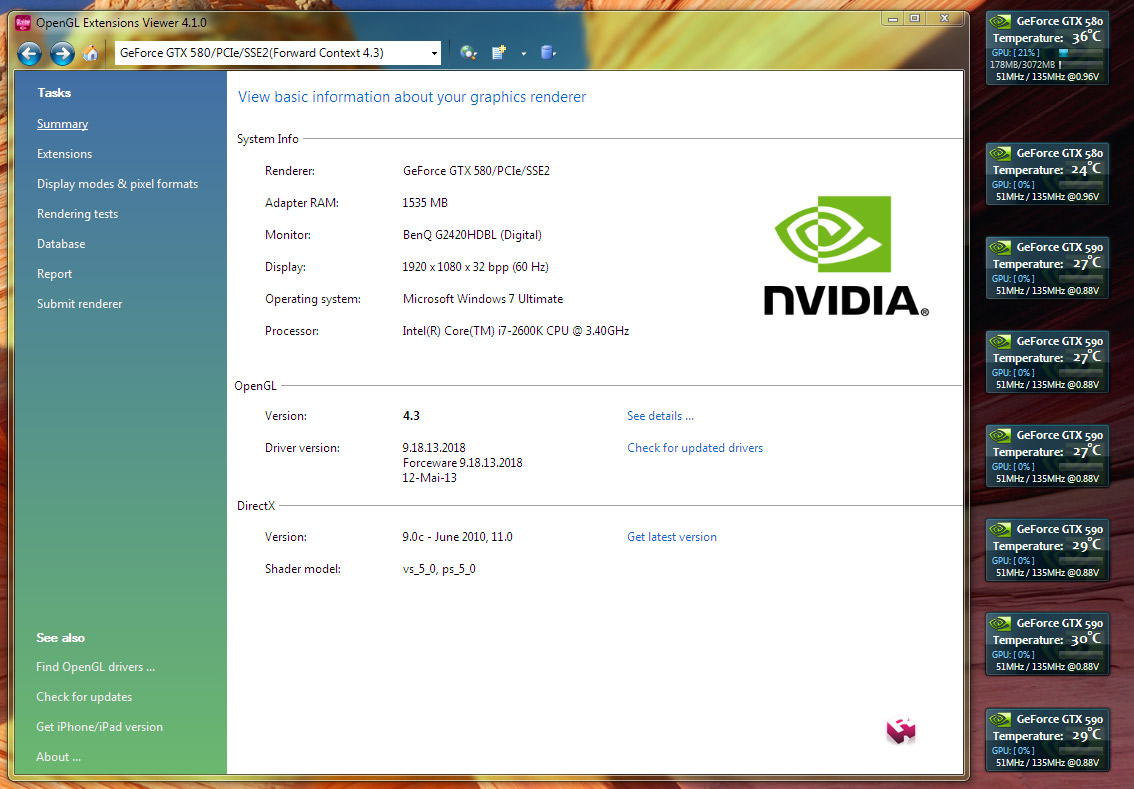Click '9.0c - June 2010, 11.0' value

tap(457, 537)
